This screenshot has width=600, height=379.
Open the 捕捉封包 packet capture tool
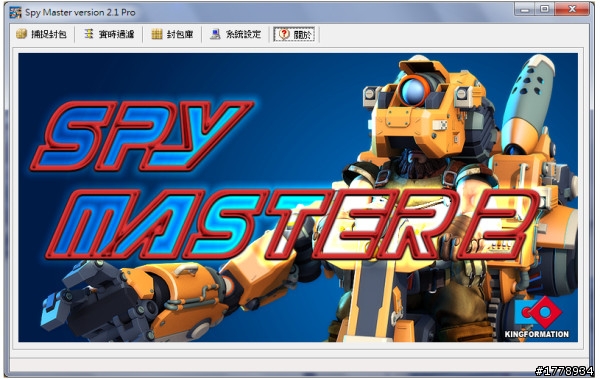(41, 34)
